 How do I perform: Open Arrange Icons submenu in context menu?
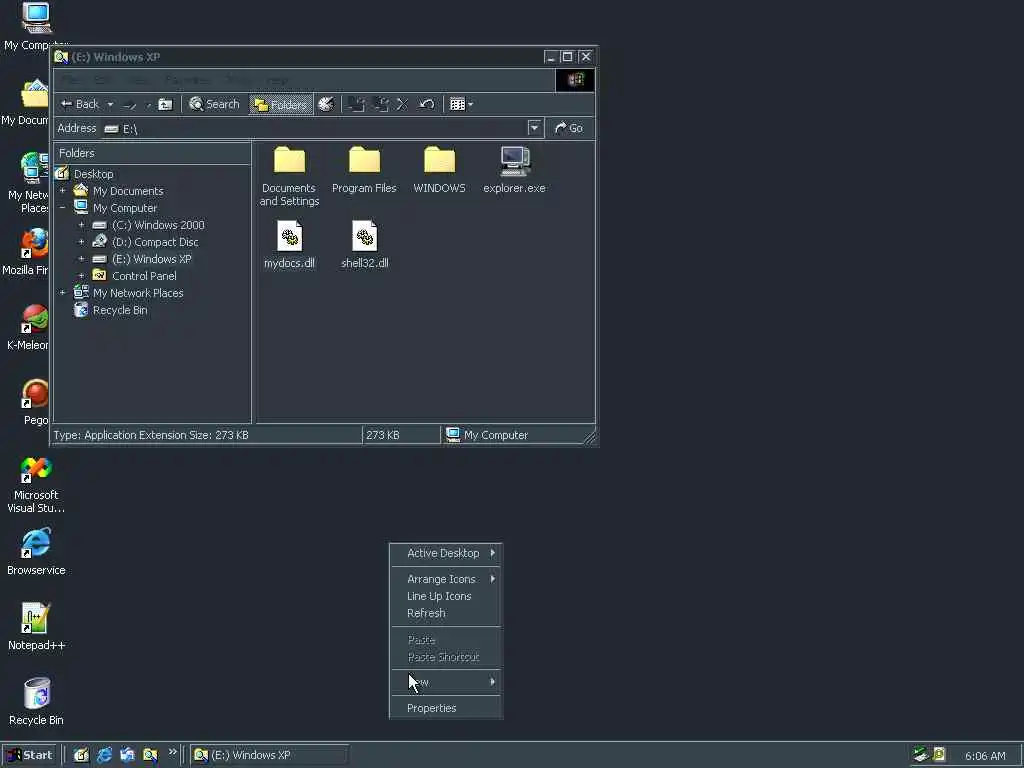tap(446, 579)
